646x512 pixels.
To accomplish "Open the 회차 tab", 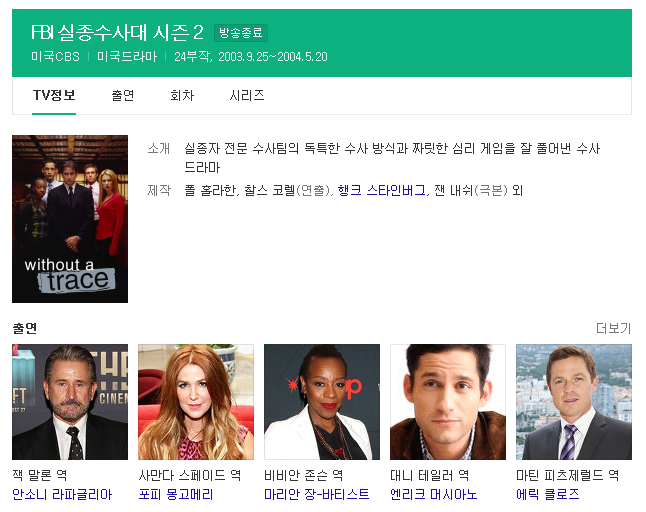I will coord(182,96).
